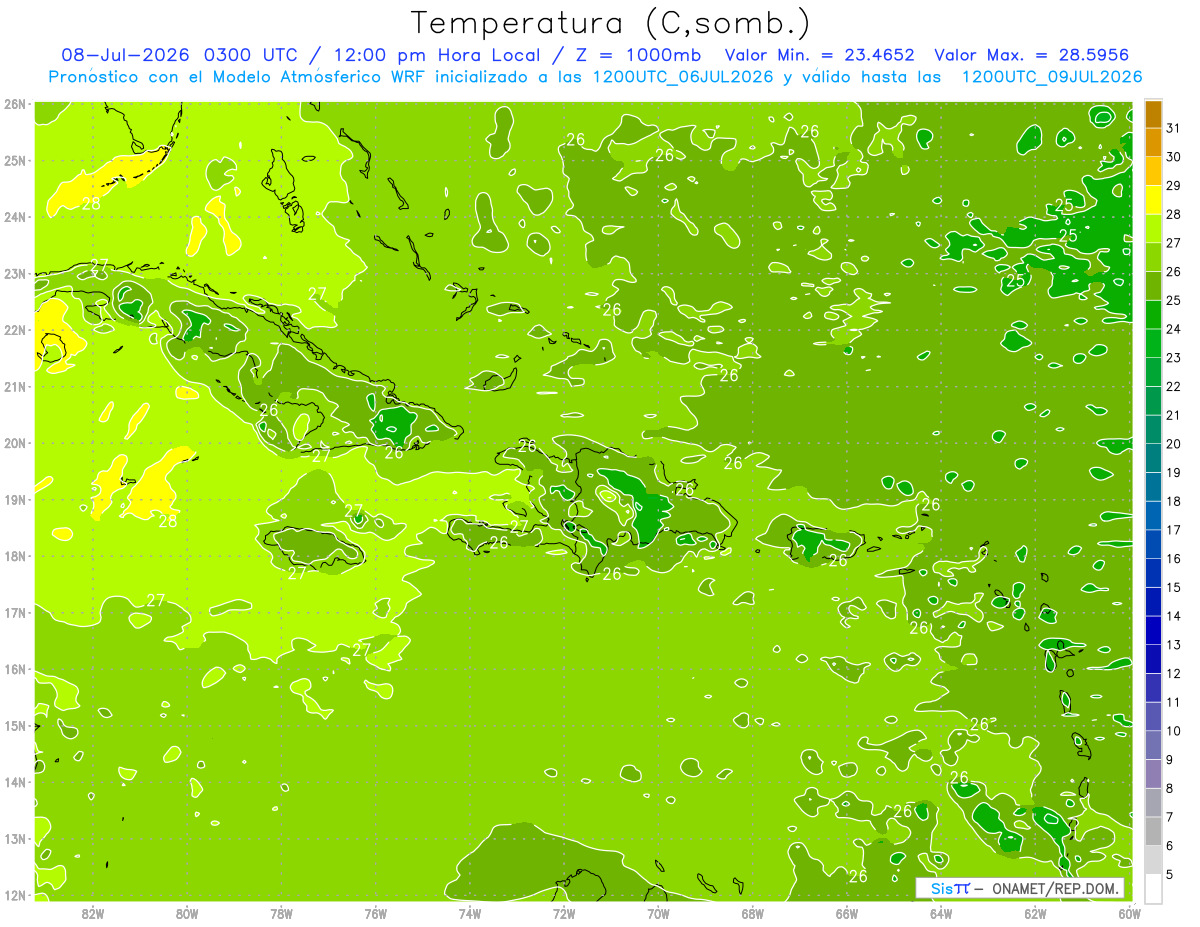Click the 62W longitude axis label
1200x927 pixels.
tap(1035, 912)
